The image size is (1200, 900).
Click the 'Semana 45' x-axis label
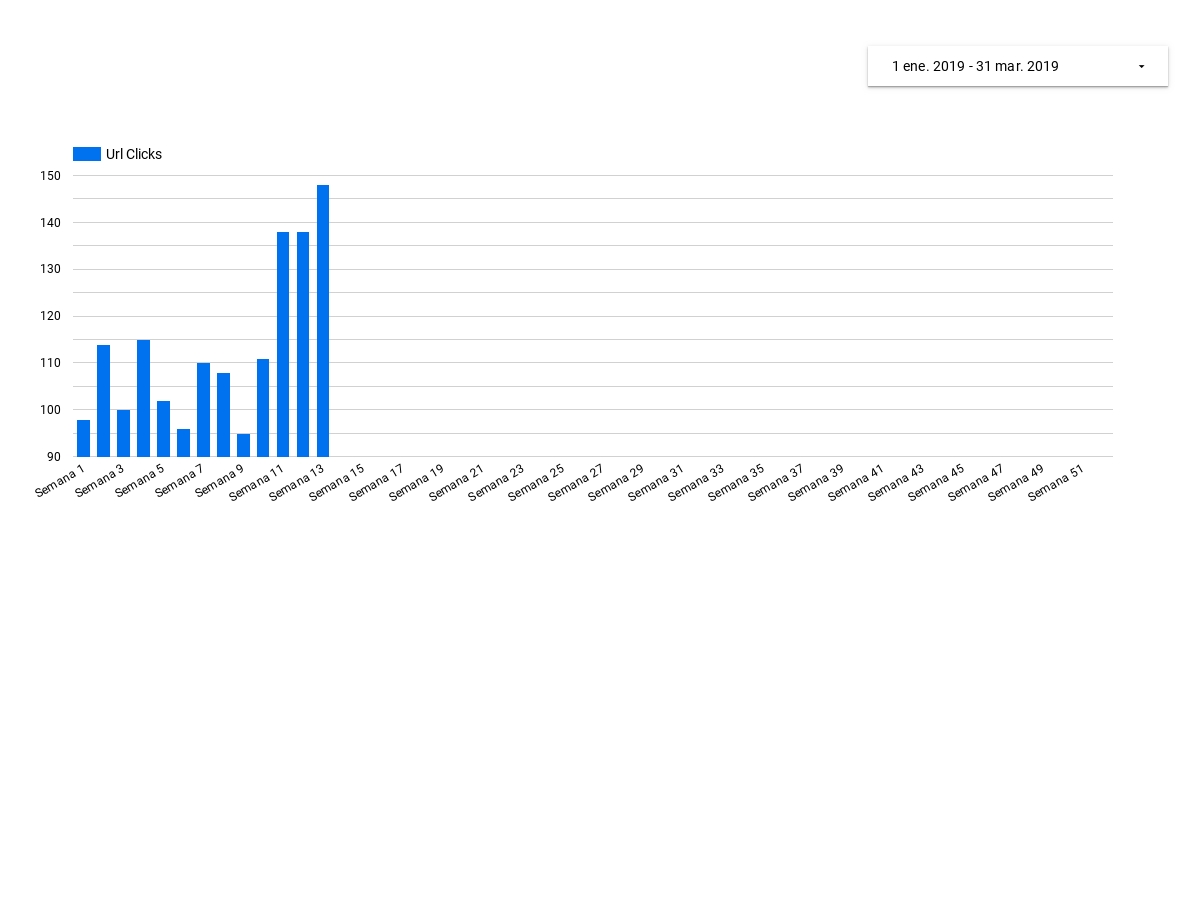(937, 481)
